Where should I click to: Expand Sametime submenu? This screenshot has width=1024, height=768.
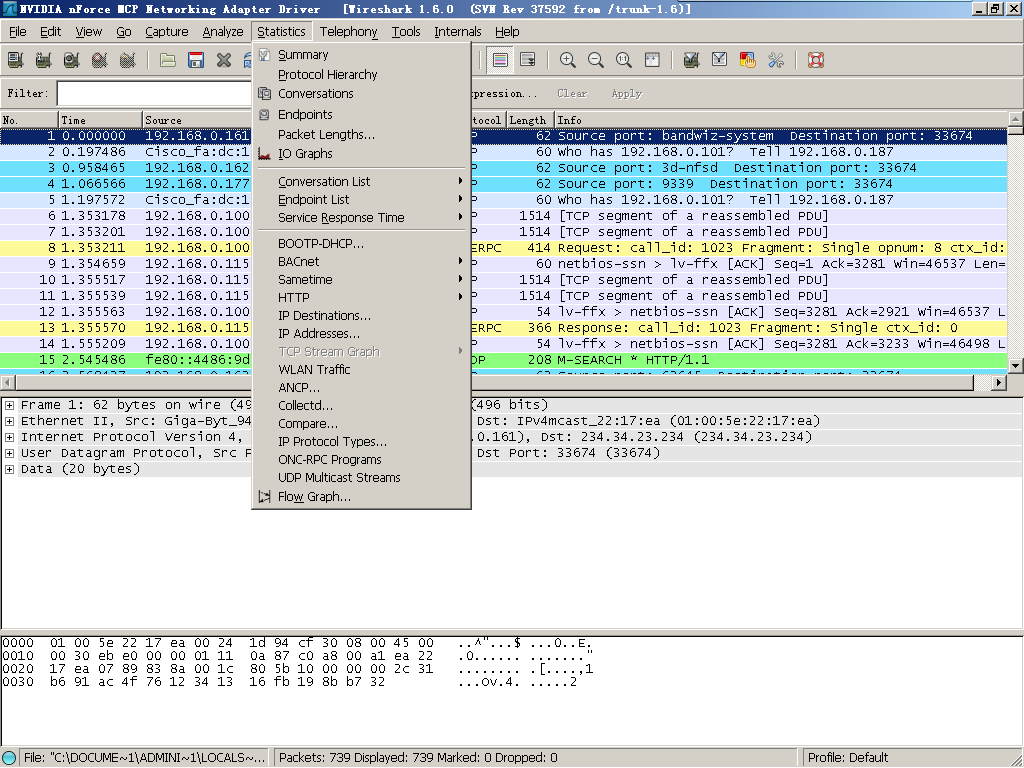361,280
